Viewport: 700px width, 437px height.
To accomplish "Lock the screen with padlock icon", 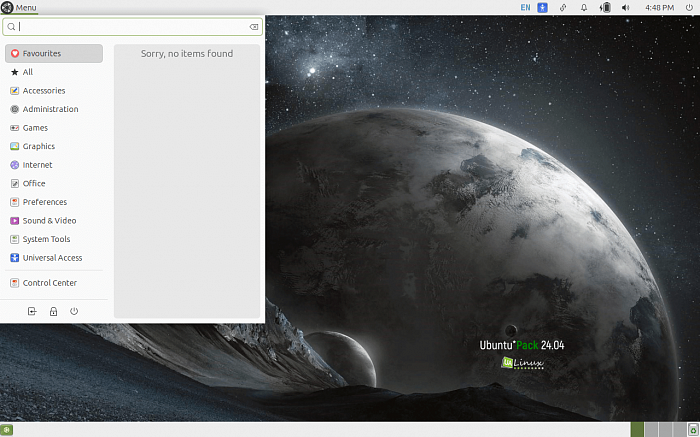I will (53, 311).
